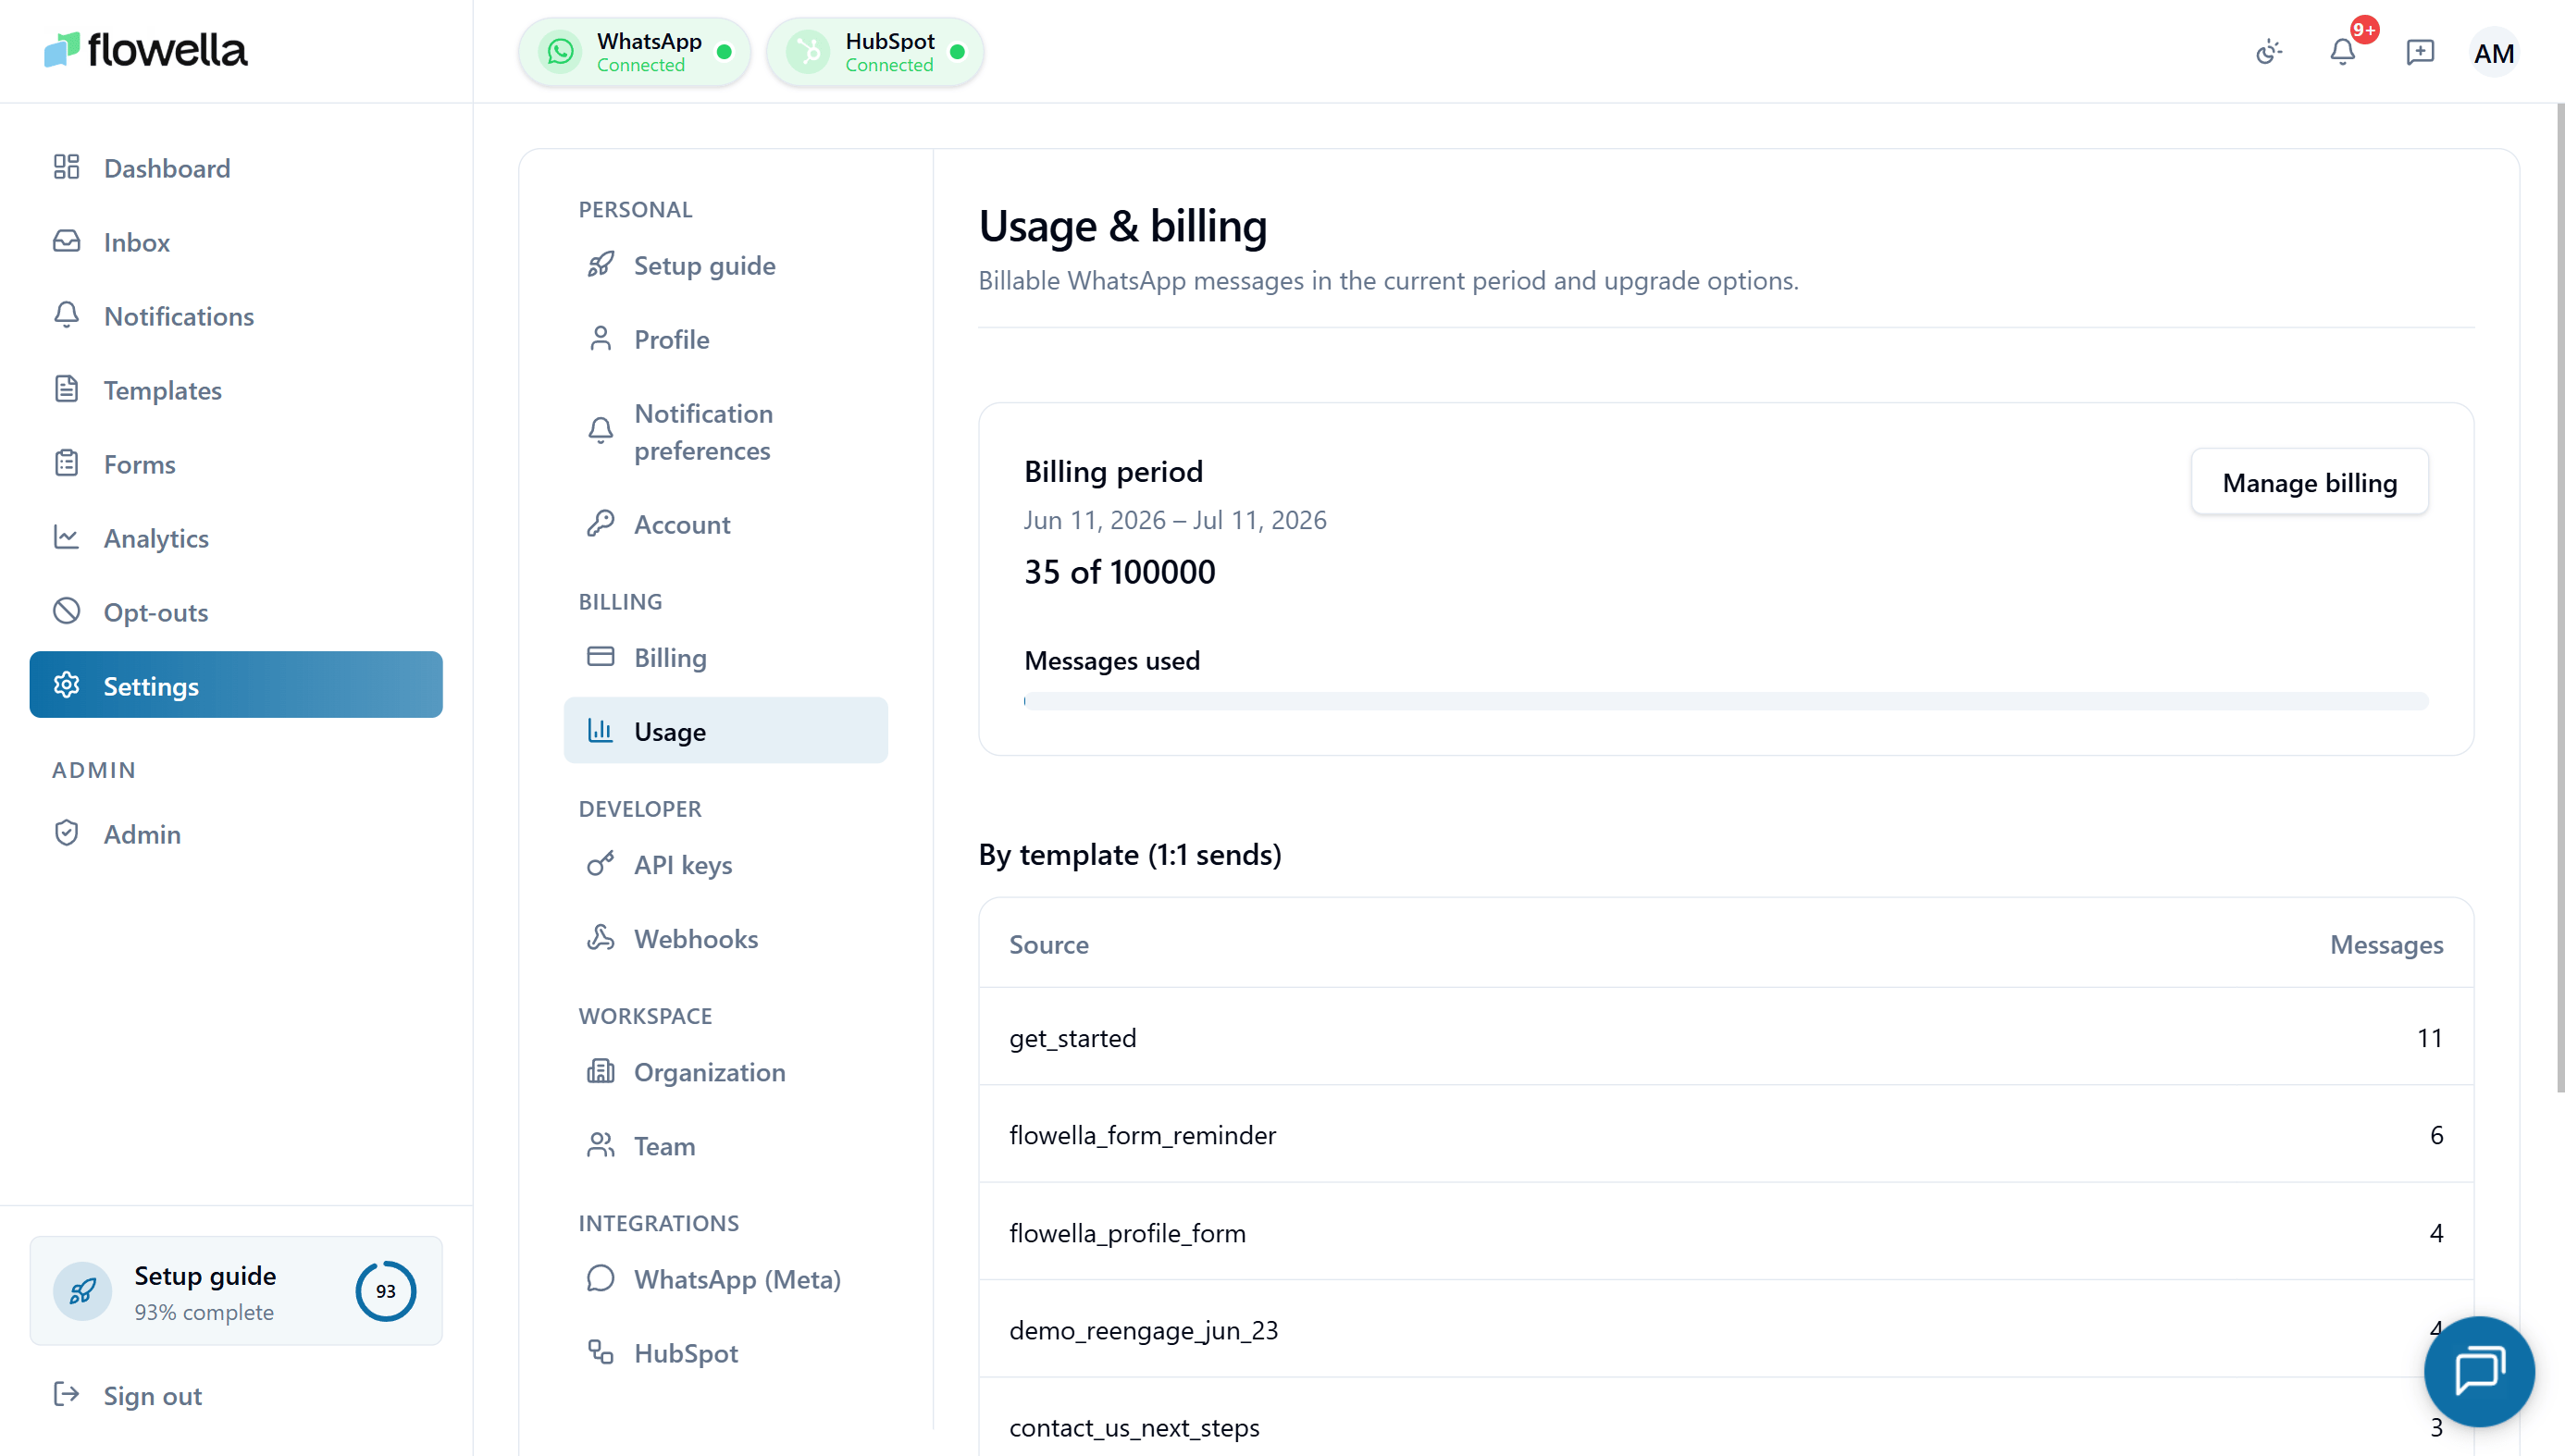The height and width of the screenshot is (1456, 2565).
Task: Click Sign out
Action: [x=236, y=1395]
